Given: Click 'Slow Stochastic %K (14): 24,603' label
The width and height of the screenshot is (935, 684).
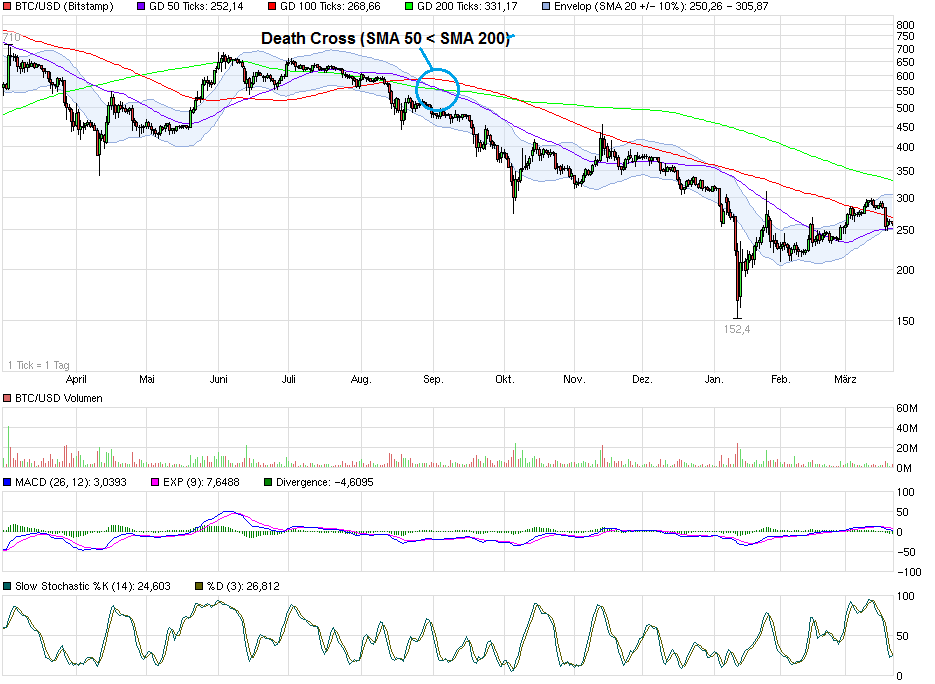Looking at the screenshot, I should pos(93,587).
